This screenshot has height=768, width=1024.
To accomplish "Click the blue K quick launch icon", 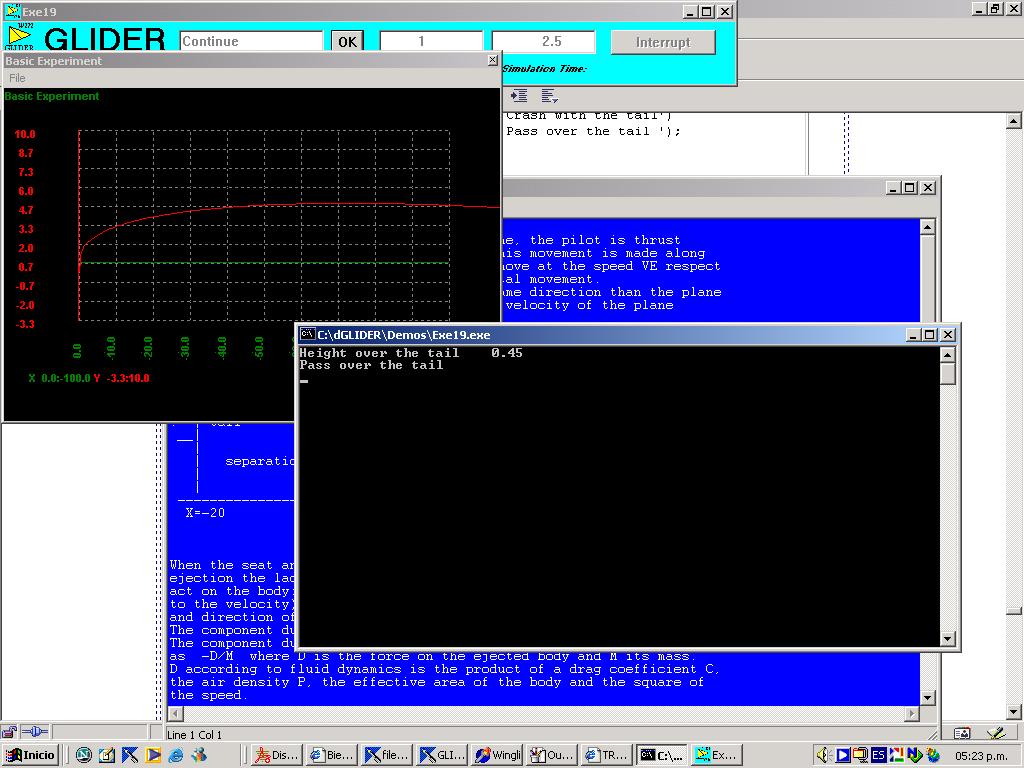I will coord(130,755).
